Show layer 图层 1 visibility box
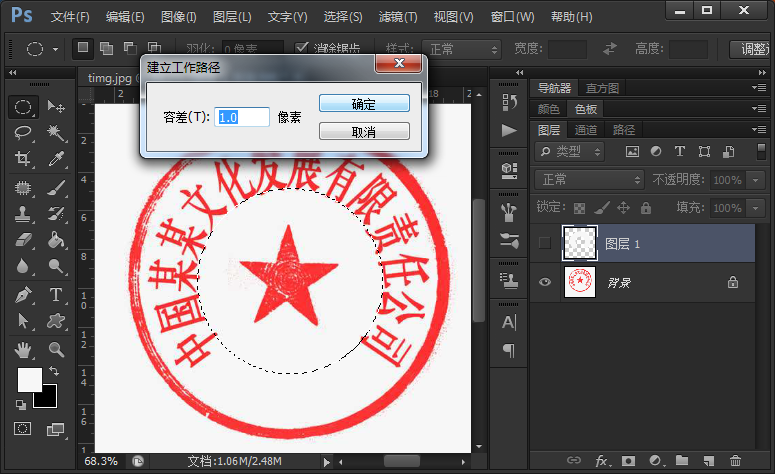This screenshot has height=474, width=775. [545, 243]
